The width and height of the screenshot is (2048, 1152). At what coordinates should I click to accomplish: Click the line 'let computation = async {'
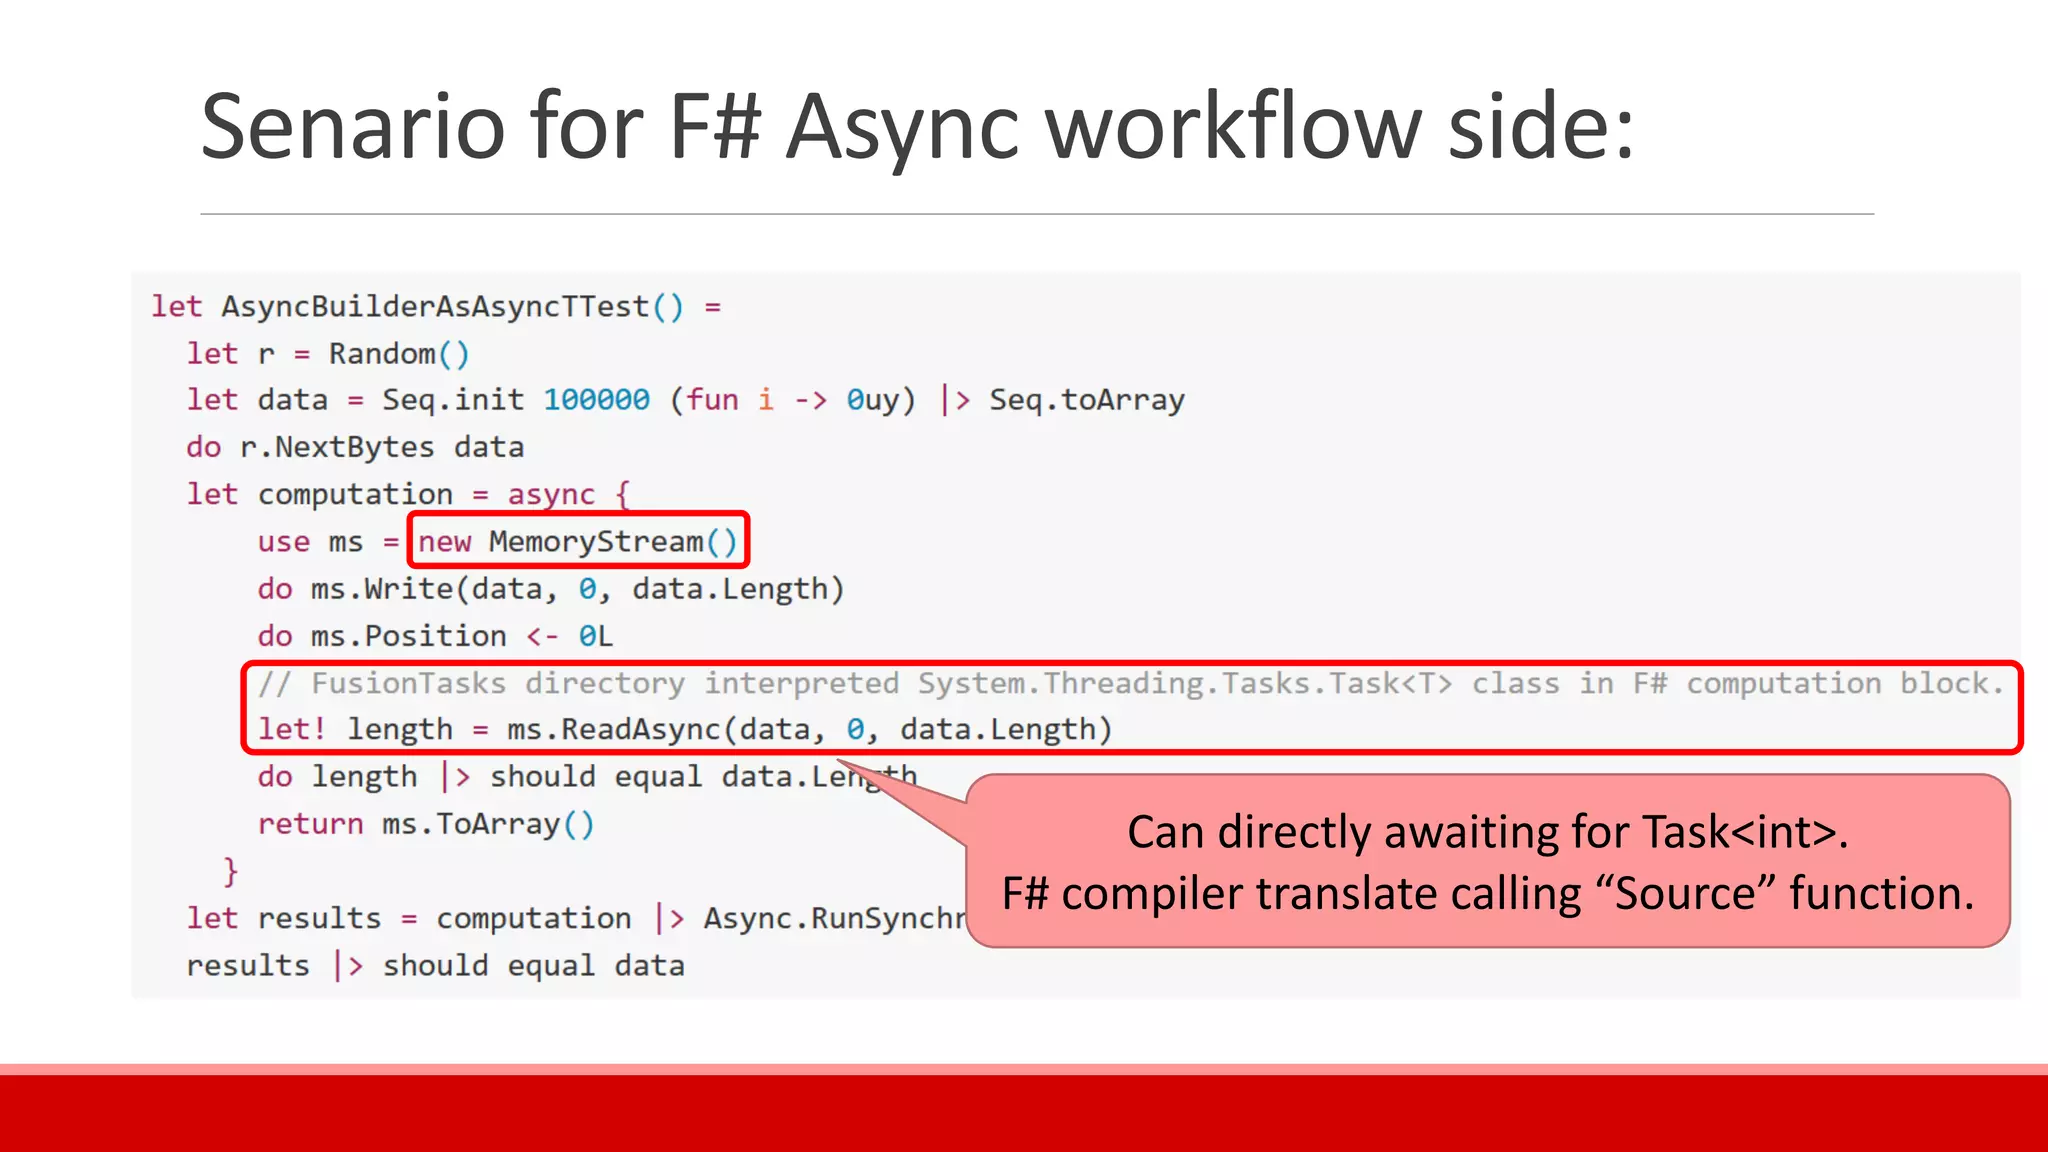click(408, 494)
